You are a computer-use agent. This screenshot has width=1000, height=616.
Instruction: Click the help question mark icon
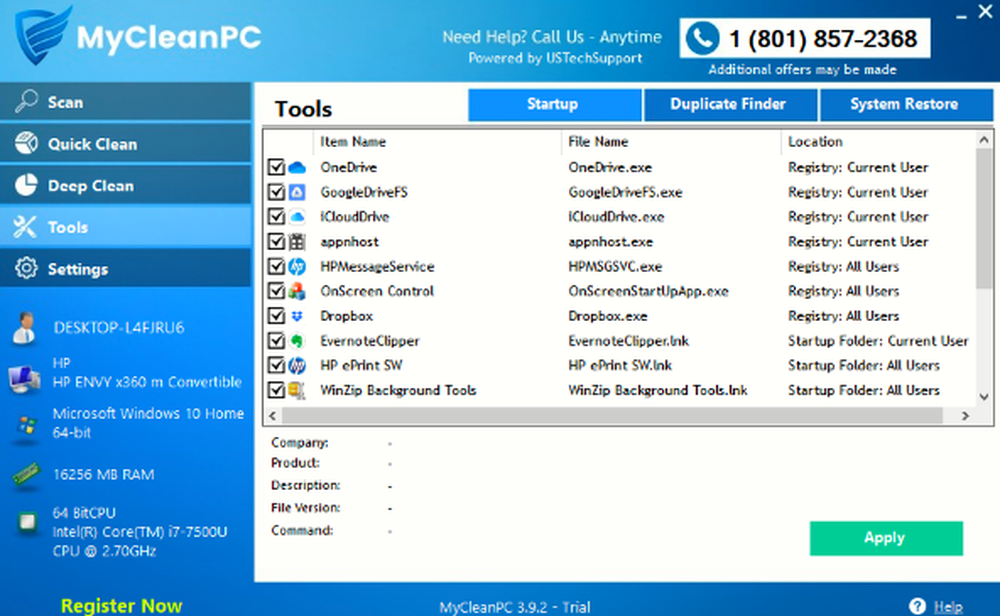click(x=917, y=606)
